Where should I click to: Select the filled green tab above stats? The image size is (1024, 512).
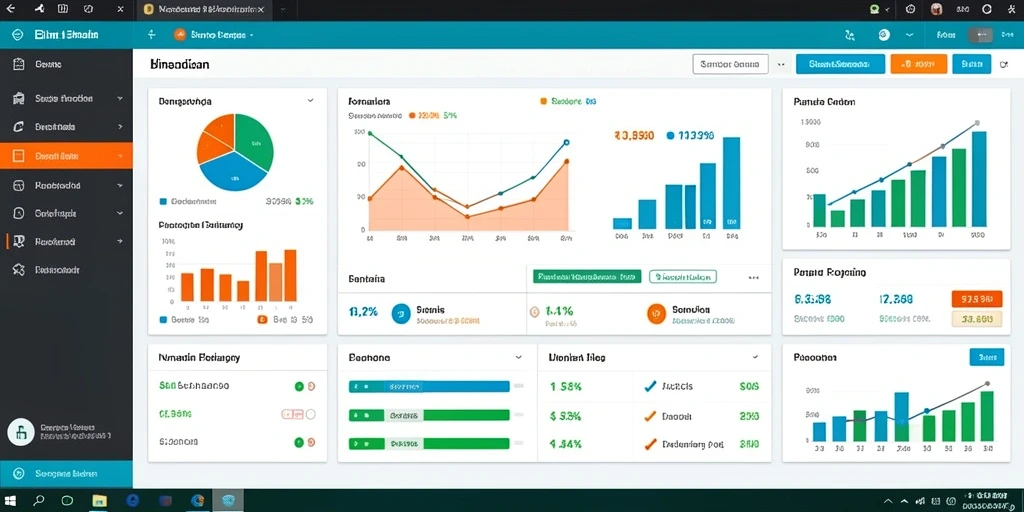point(587,277)
